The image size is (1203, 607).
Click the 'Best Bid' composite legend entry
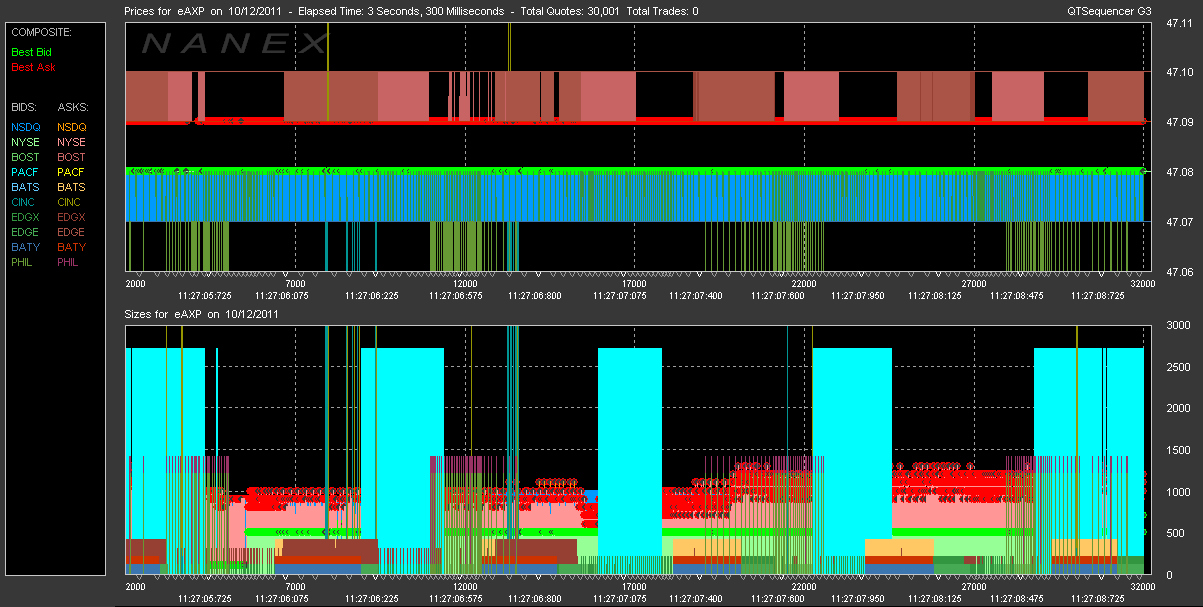pyautogui.click(x=32, y=52)
